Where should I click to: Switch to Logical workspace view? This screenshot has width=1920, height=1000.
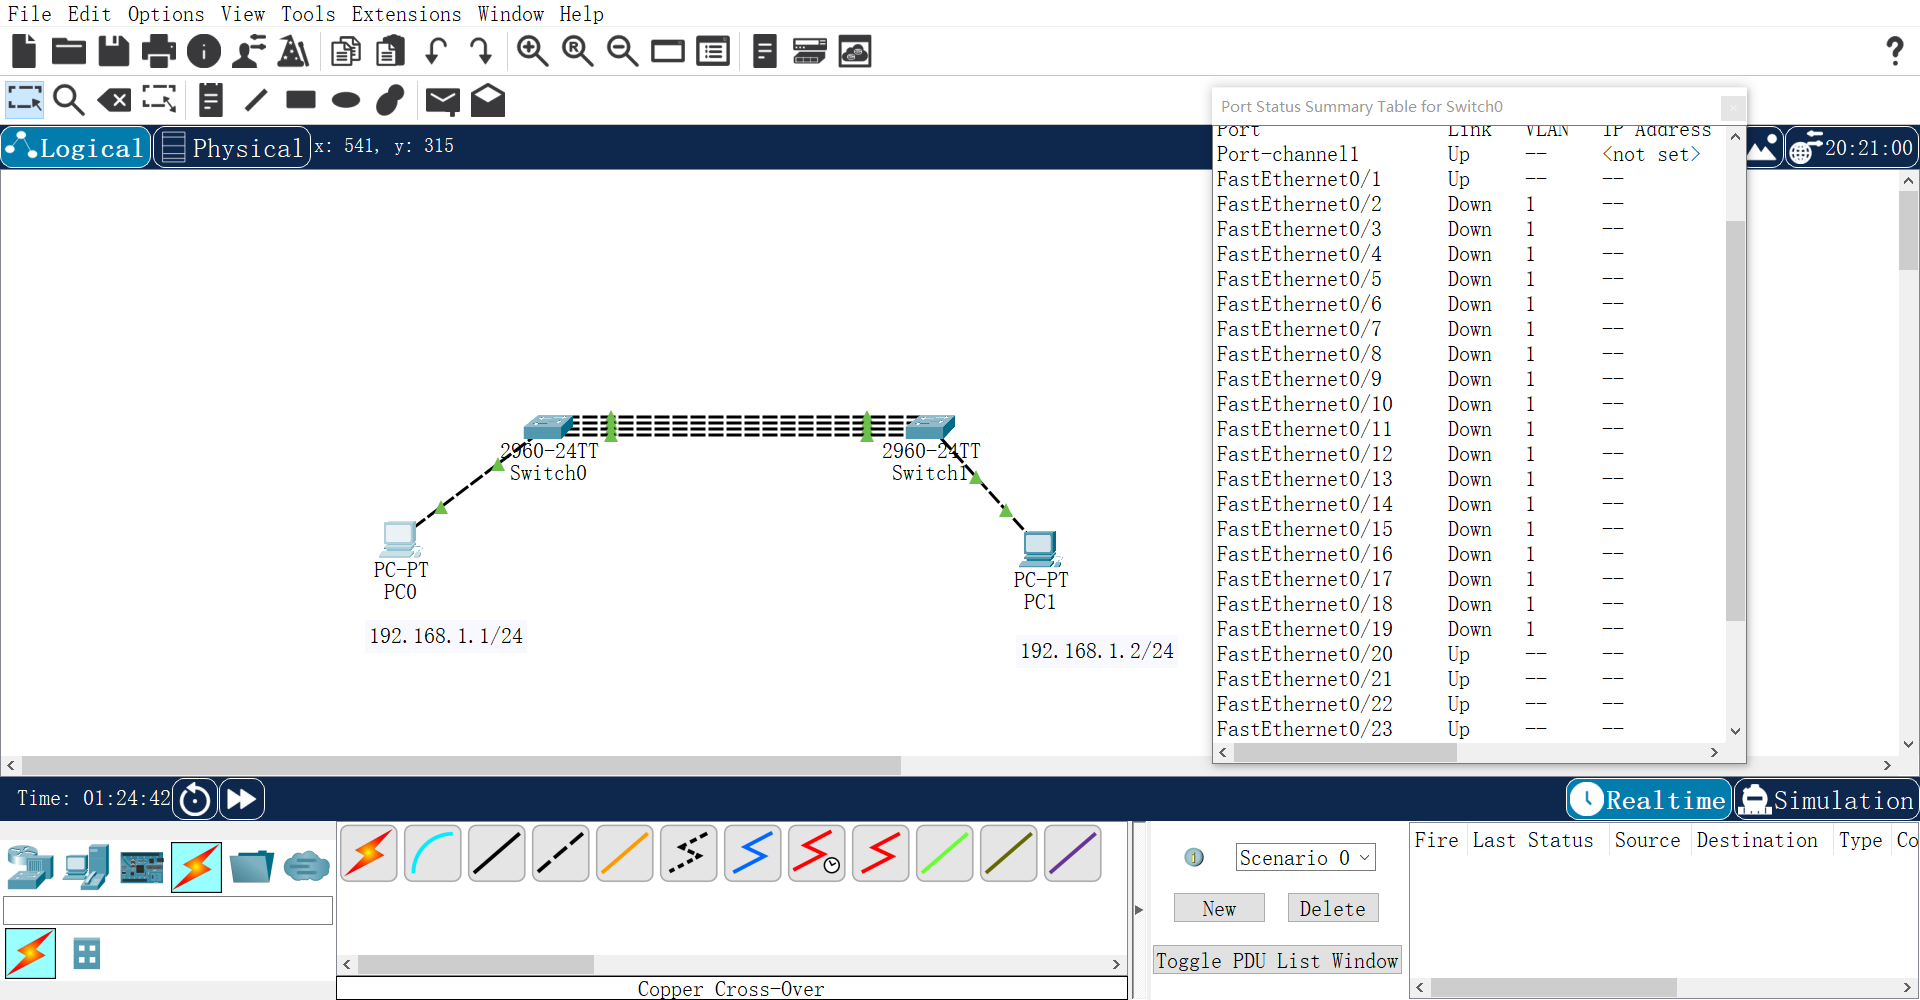tap(76, 147)
